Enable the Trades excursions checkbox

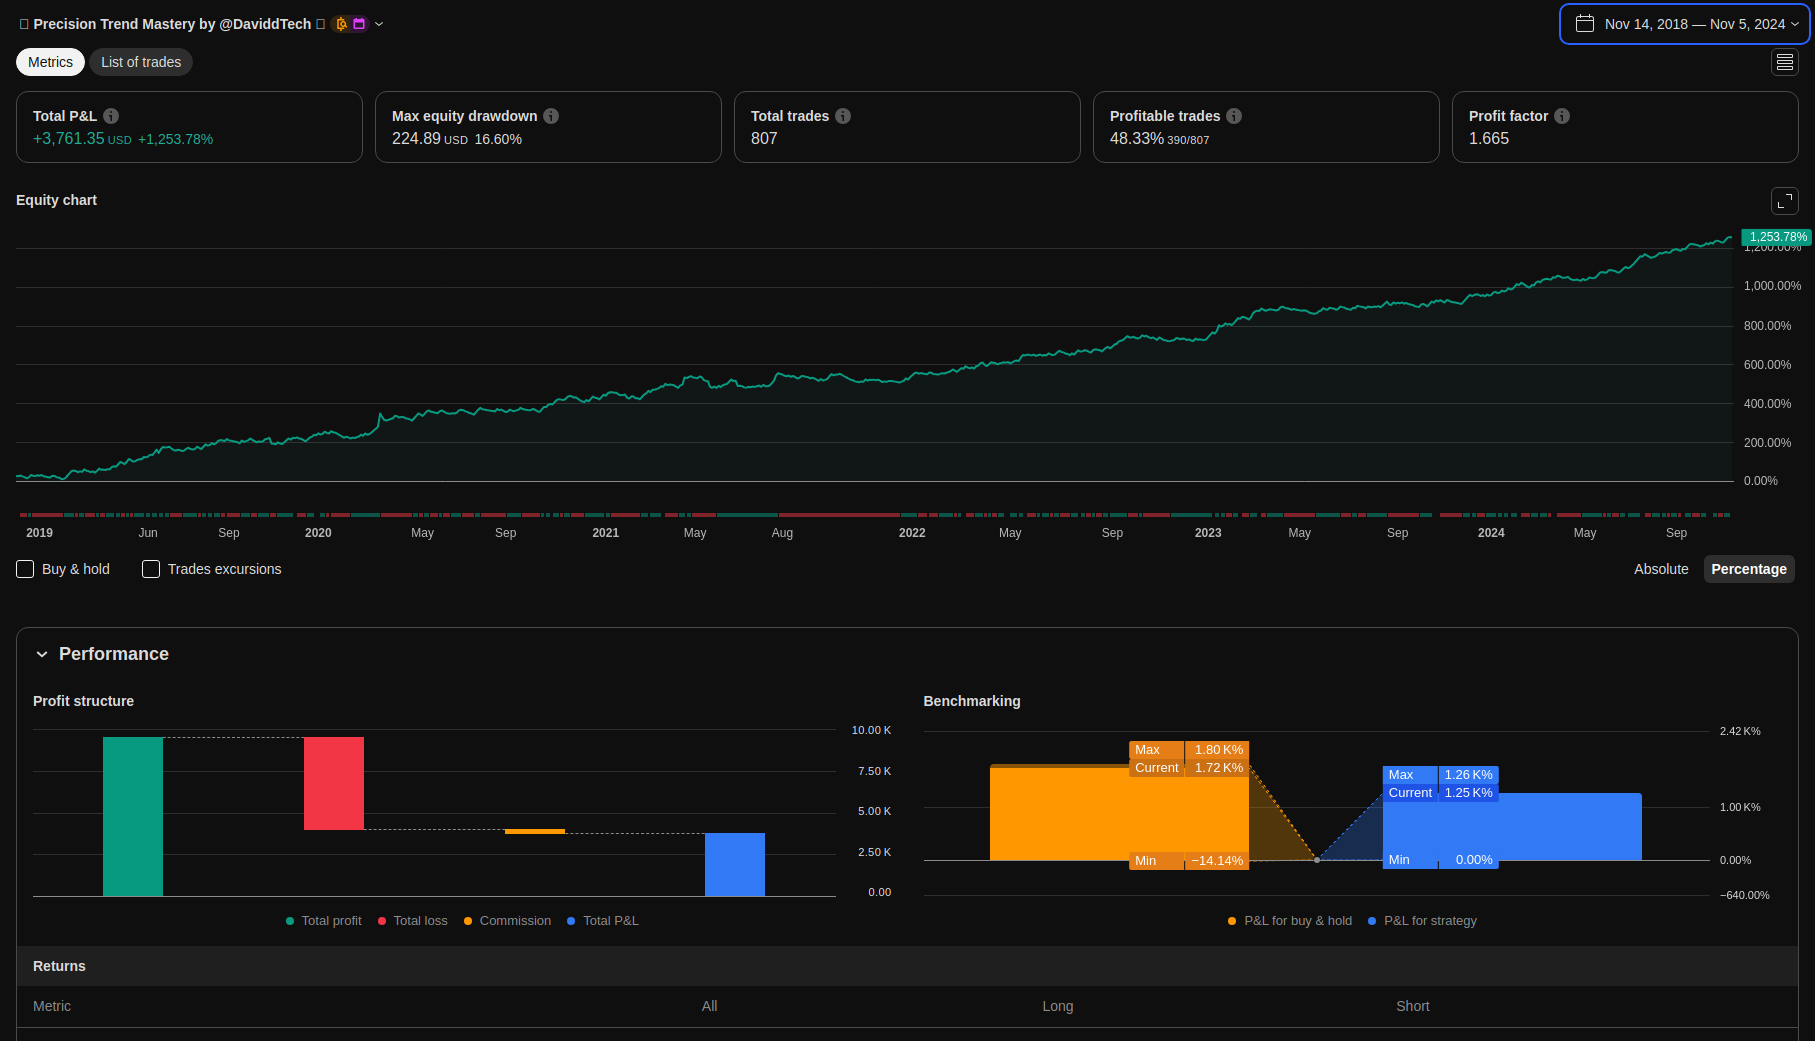[151, 569]
